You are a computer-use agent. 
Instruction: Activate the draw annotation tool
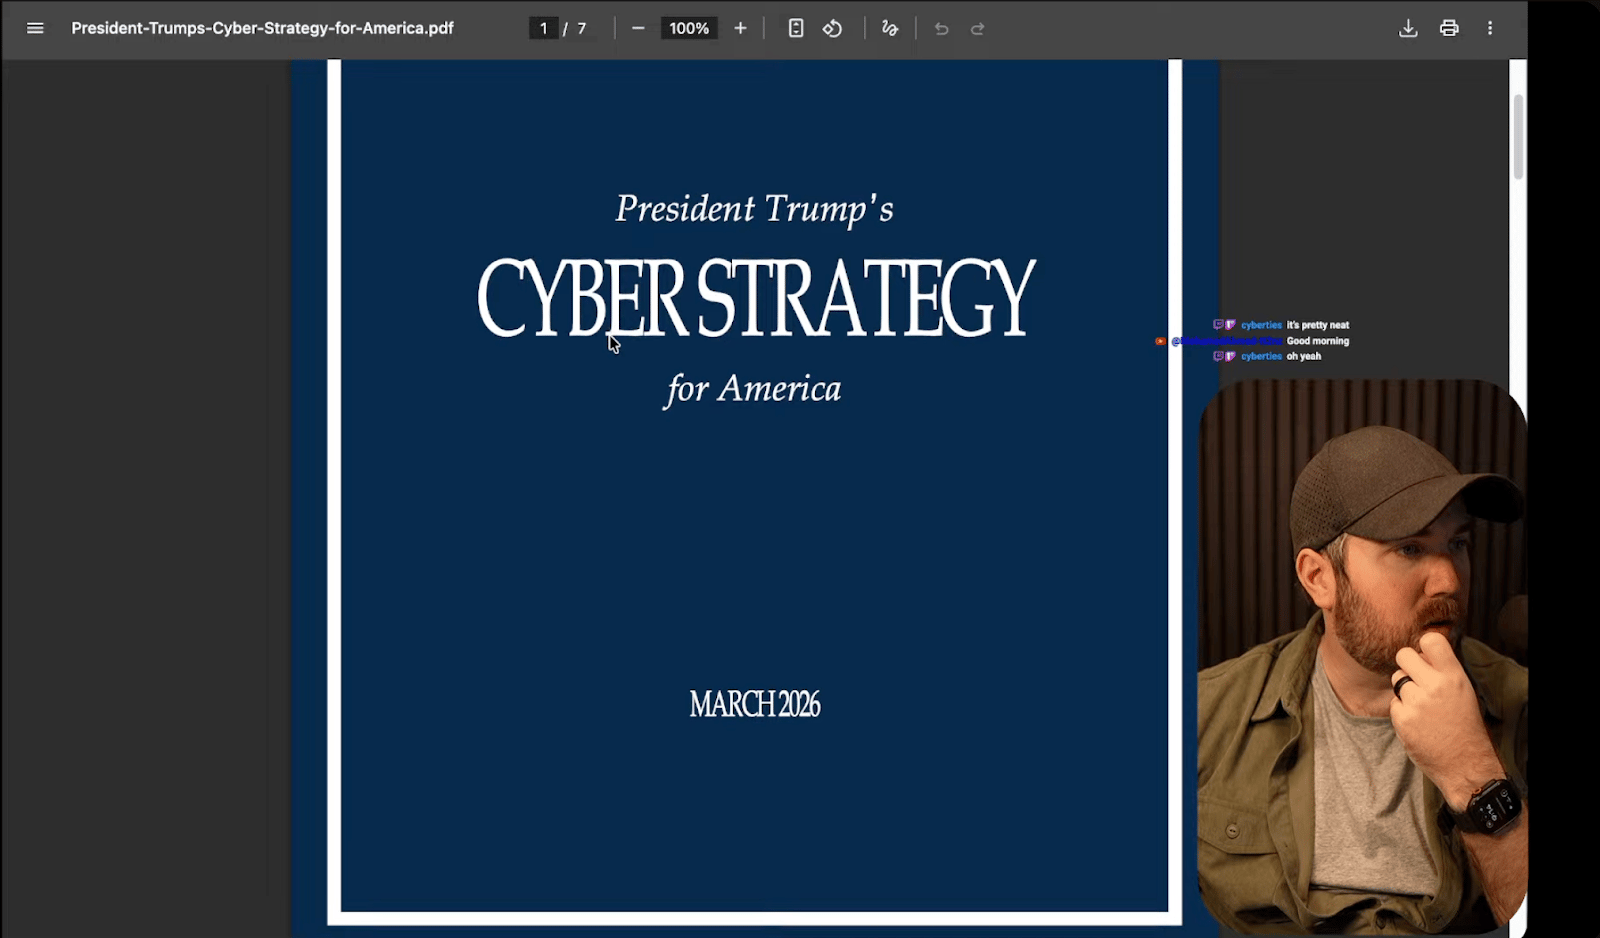890,28
